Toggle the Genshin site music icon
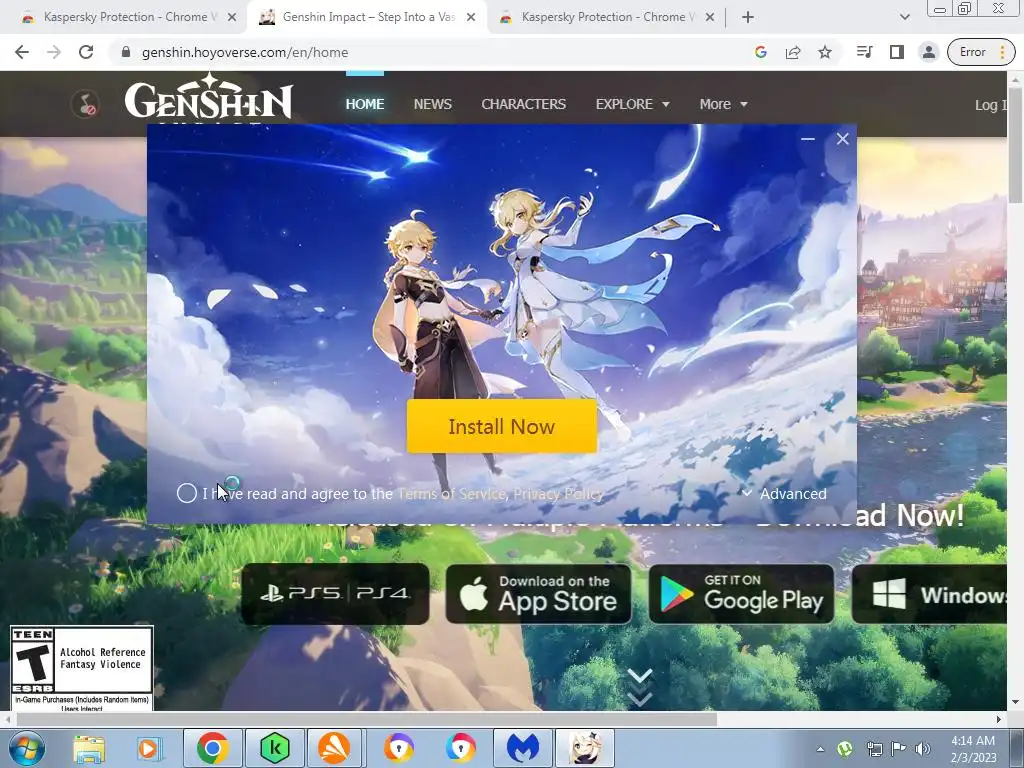 point(85,104)
